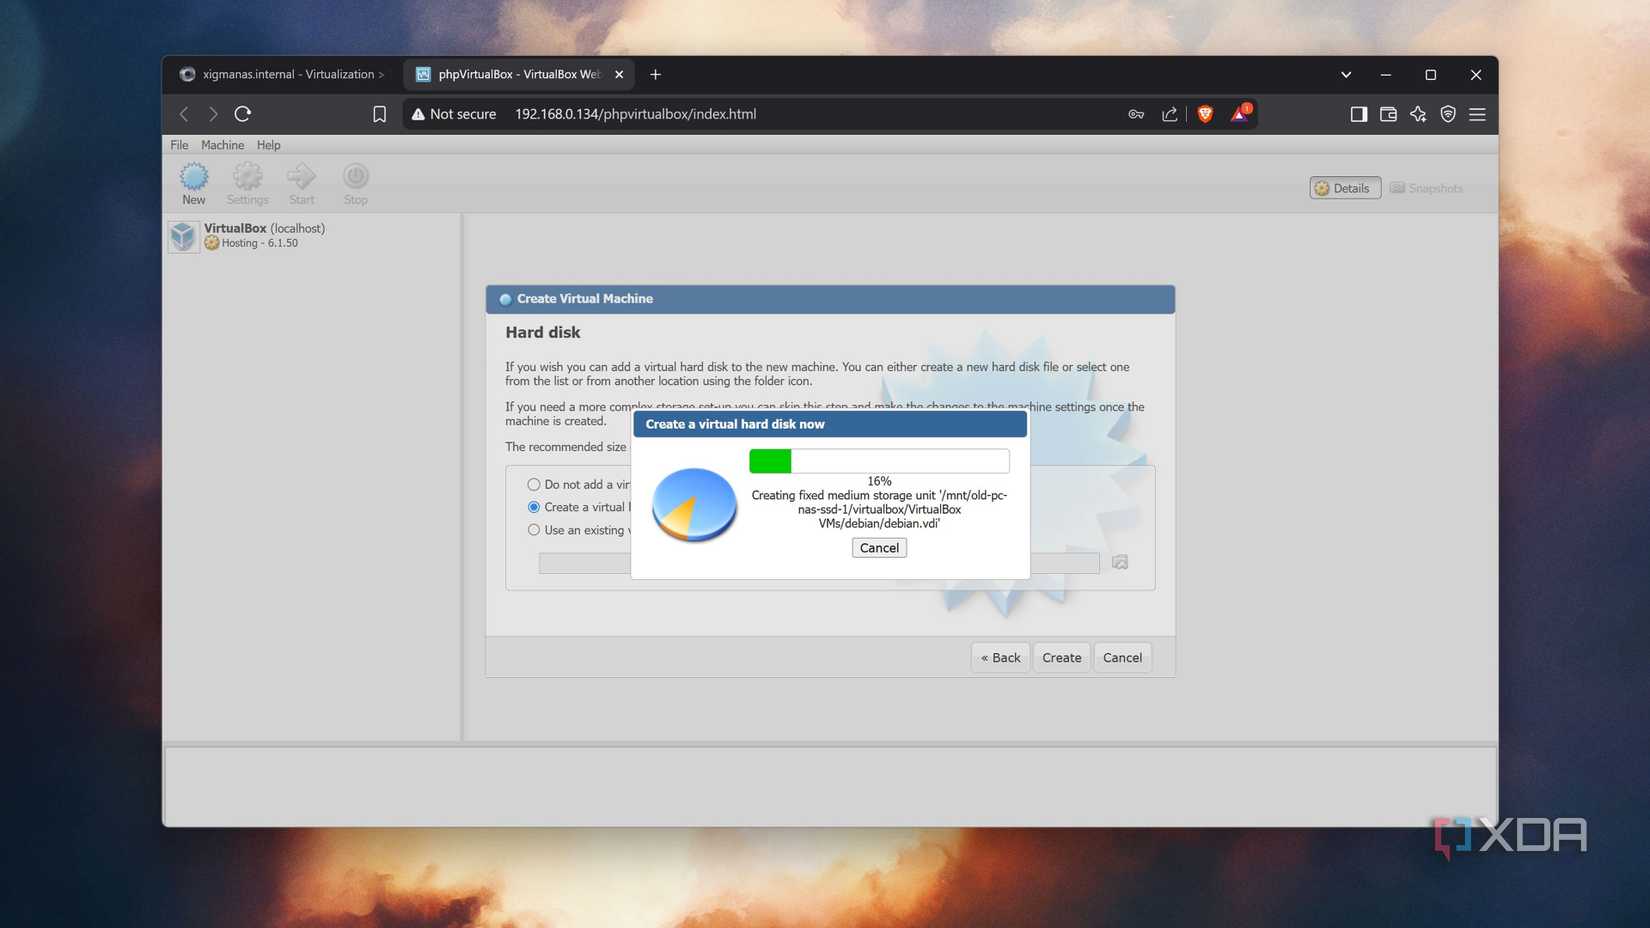Click the Start arrow toolbar icon
The height and width of the screenshot is (928, 1650).
click(x=301, y=184)
